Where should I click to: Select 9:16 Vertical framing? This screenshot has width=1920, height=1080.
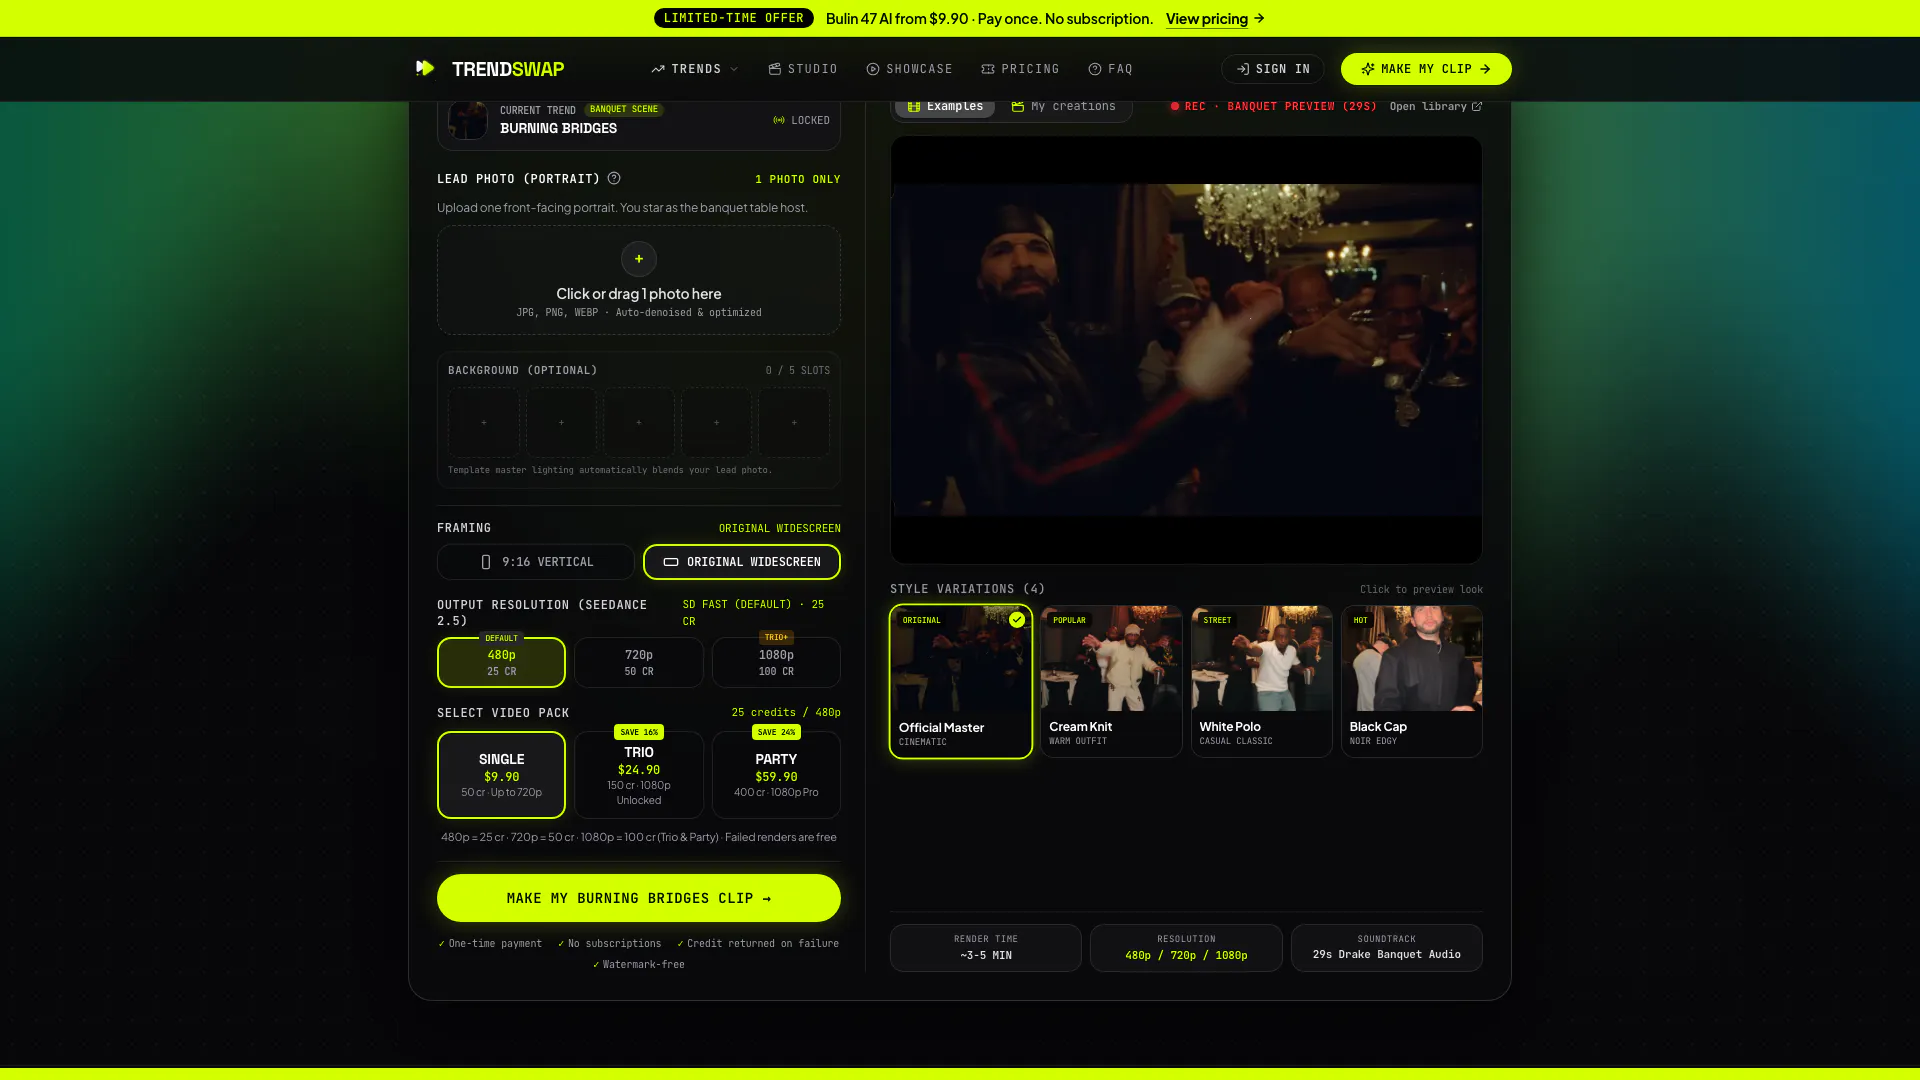tap(536, 562)
